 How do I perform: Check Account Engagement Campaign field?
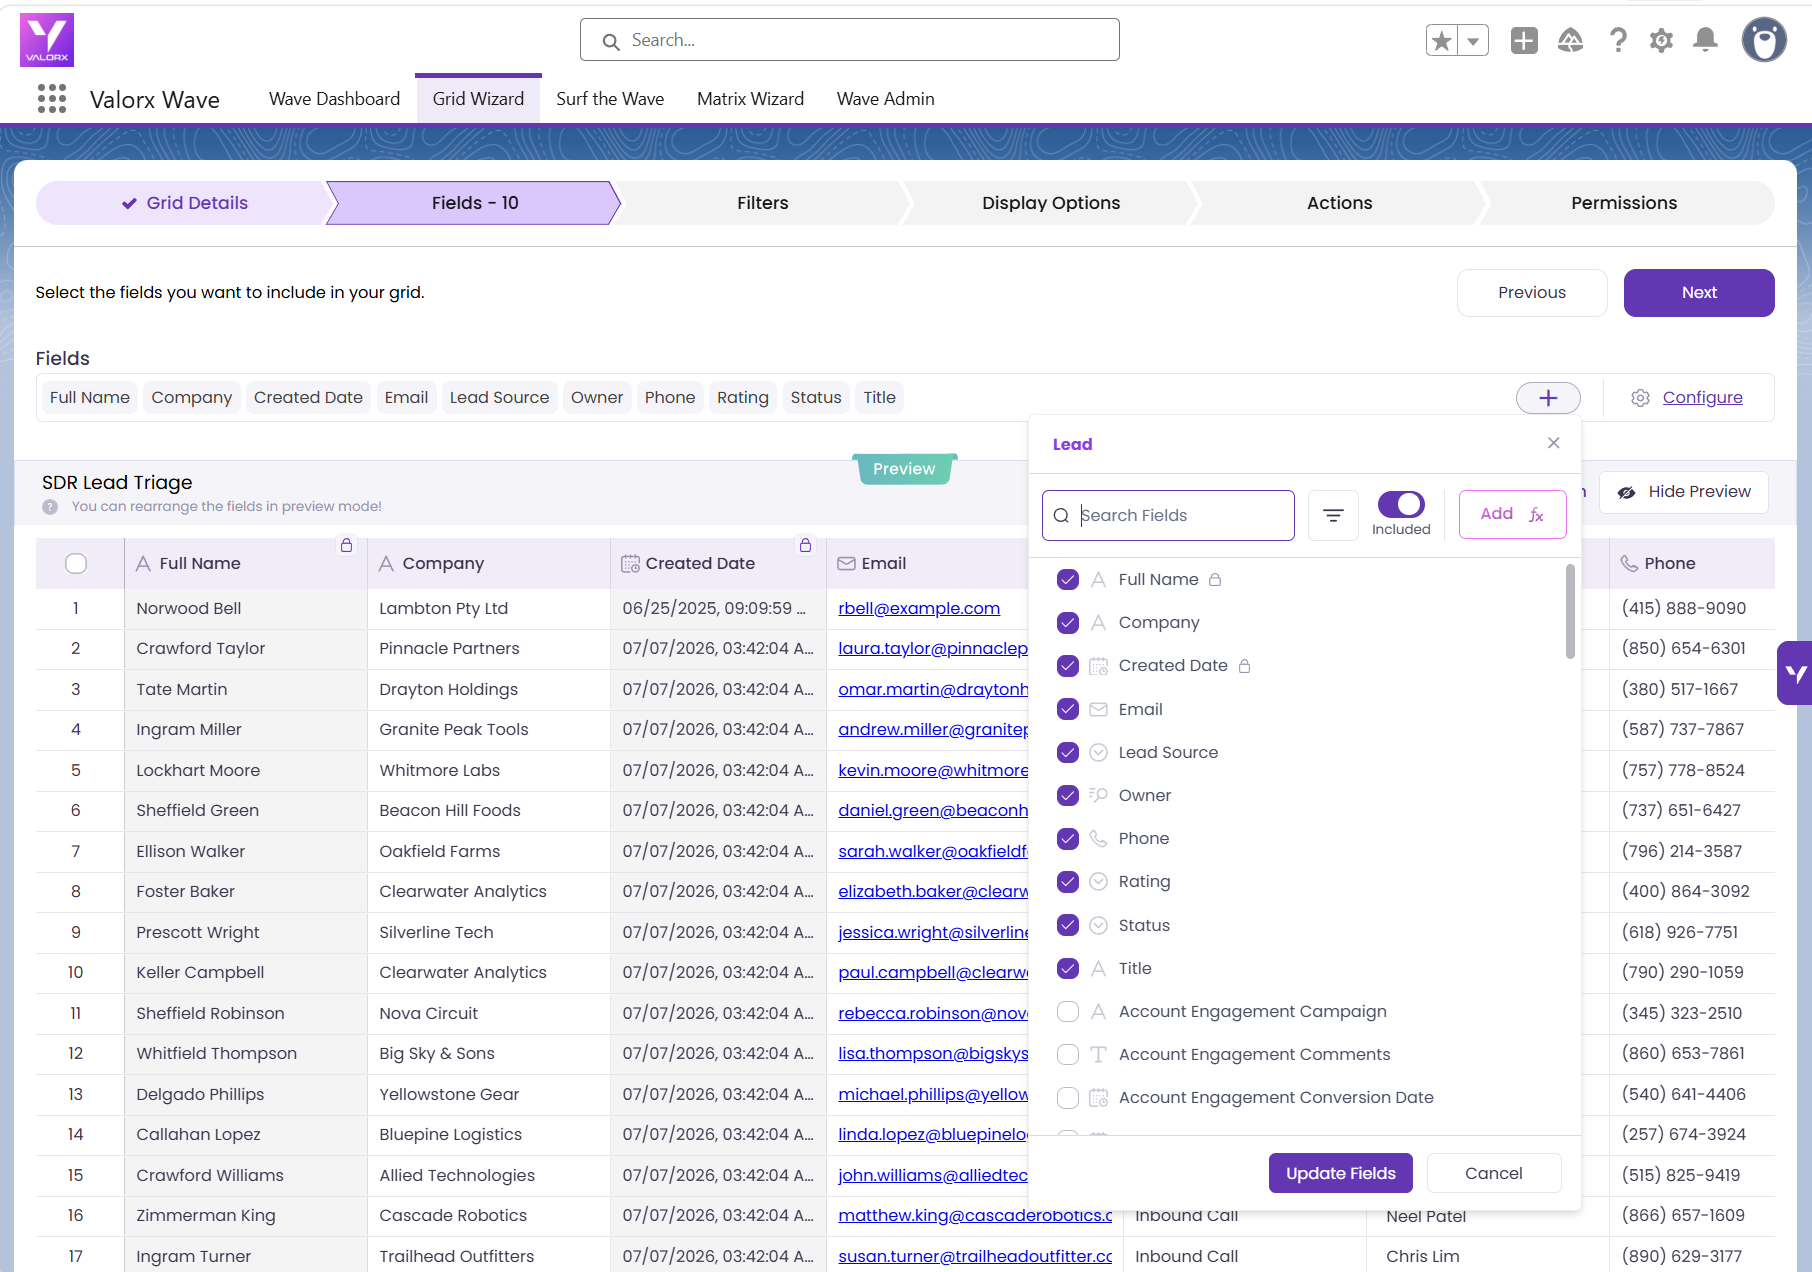tap(1068, 1011)
